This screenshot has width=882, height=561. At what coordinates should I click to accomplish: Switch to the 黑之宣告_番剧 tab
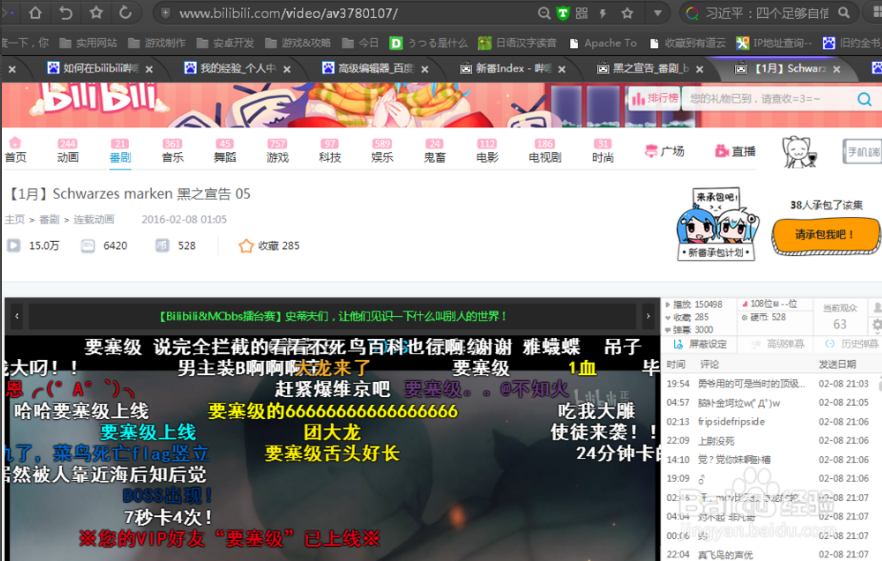pyautogui.click(x=644, y=68)
